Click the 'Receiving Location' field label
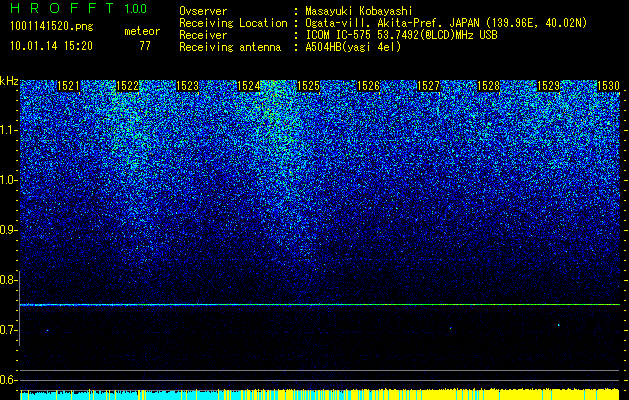This screenshot has width=629, height=400. [233, 23]
